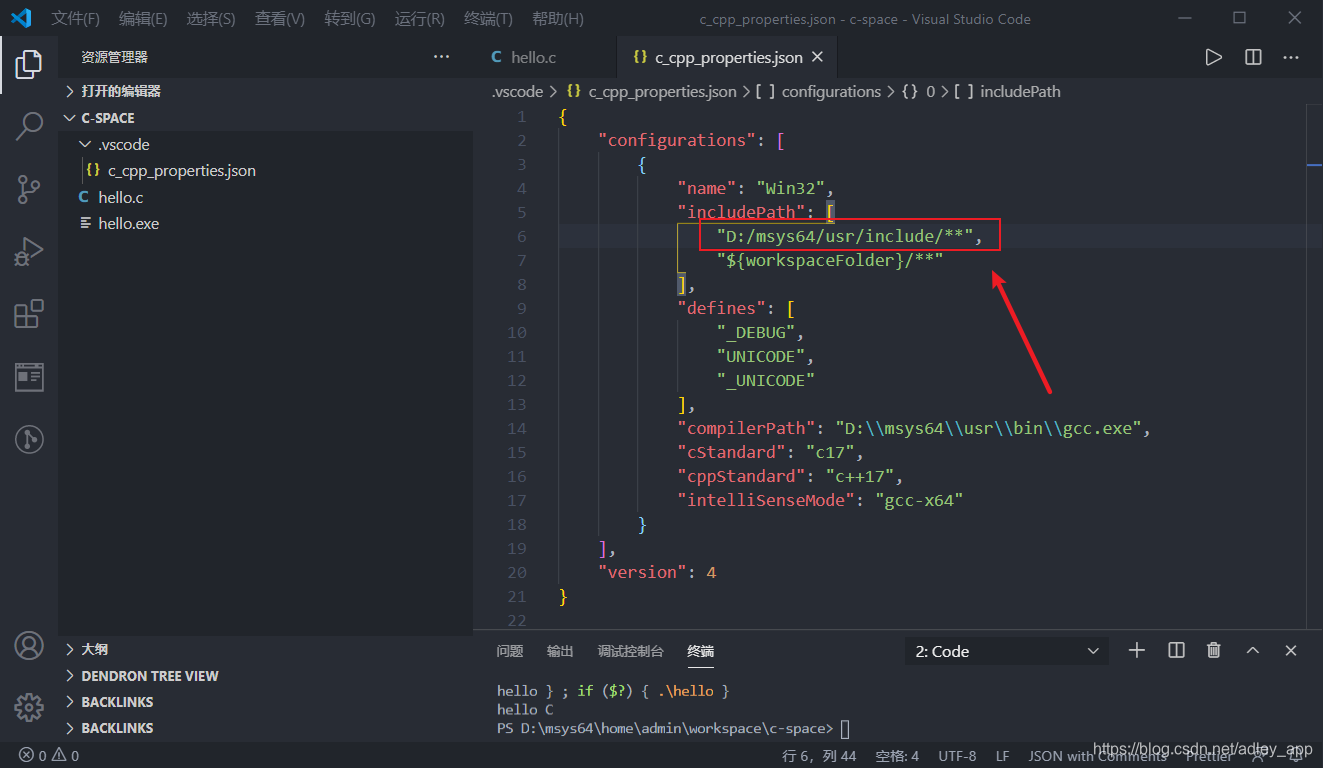Open the Extensions view

[x=28, y=313]
